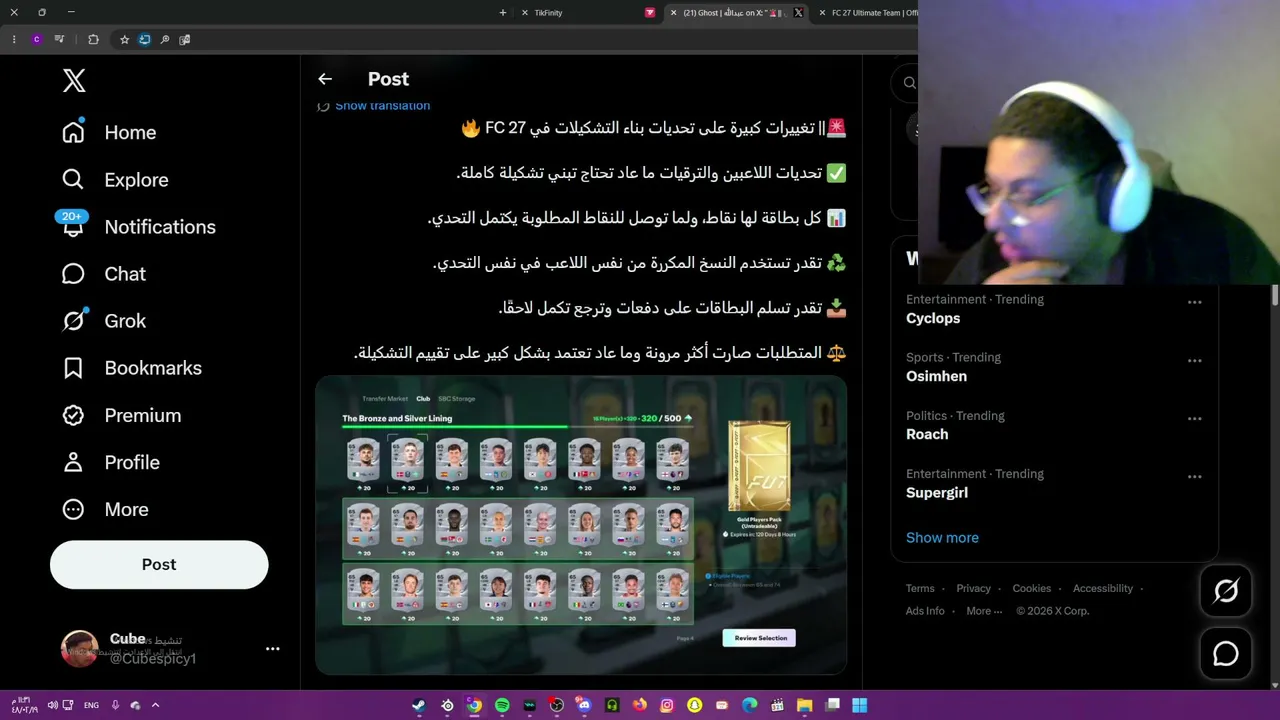Click the ENG language indicator
The height and width of the screenshot is (720, 1280).
[91, 705]
